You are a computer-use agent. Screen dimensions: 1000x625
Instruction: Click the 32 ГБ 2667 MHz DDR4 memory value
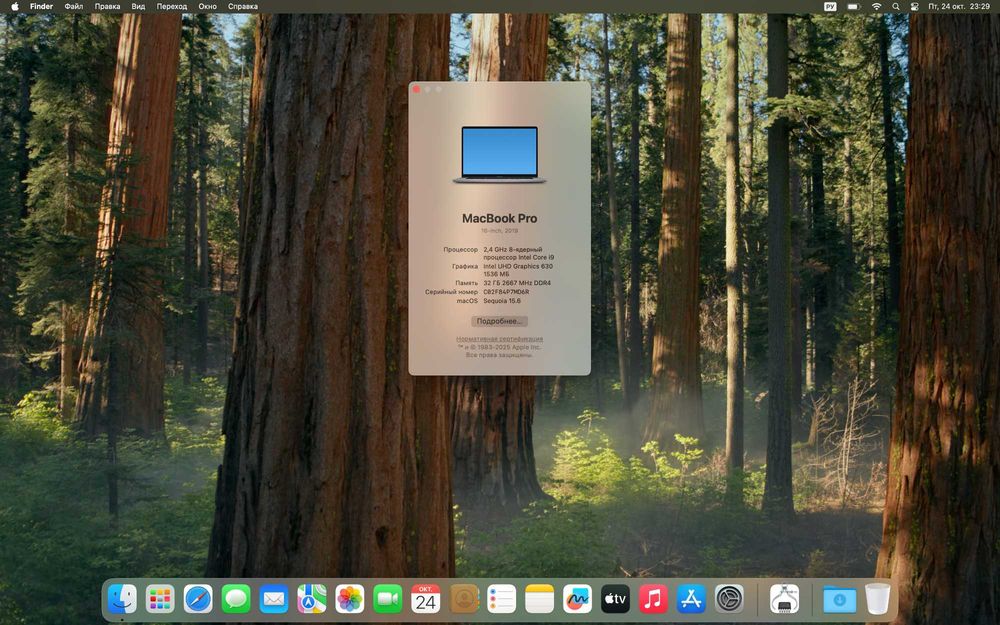tap(517, 283)
